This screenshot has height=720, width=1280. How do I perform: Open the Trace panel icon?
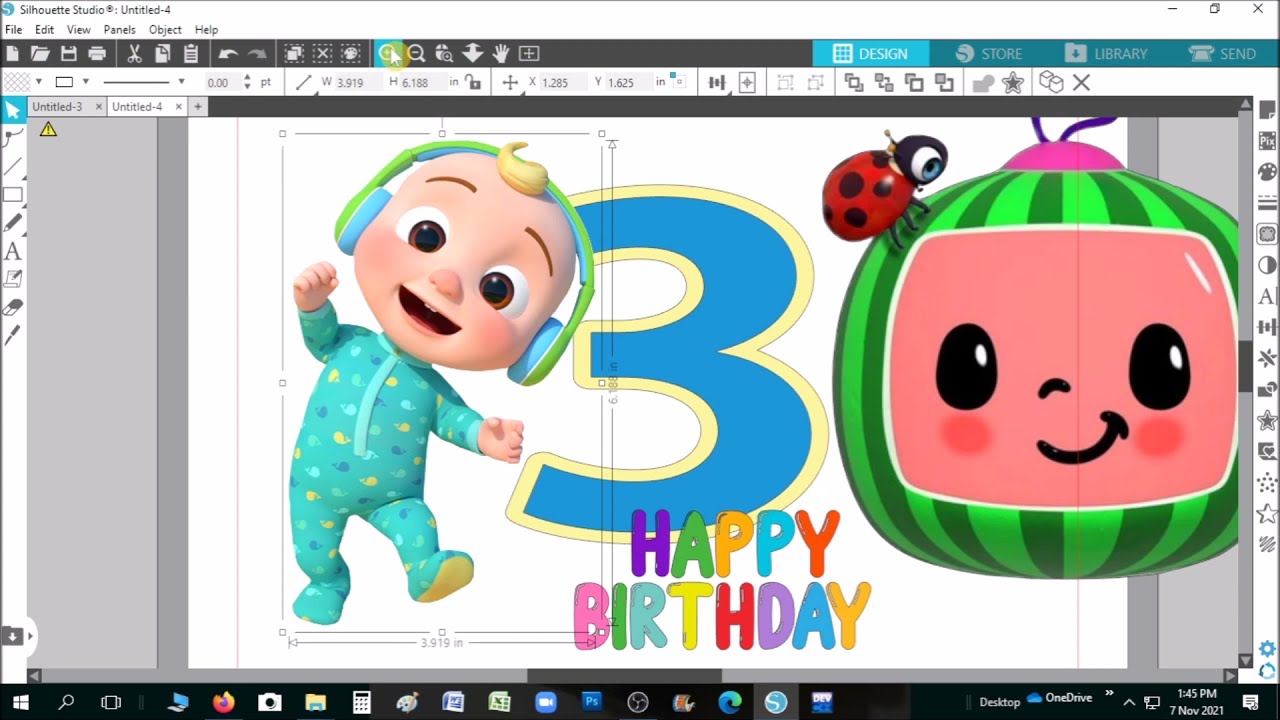coord(1267,234)
